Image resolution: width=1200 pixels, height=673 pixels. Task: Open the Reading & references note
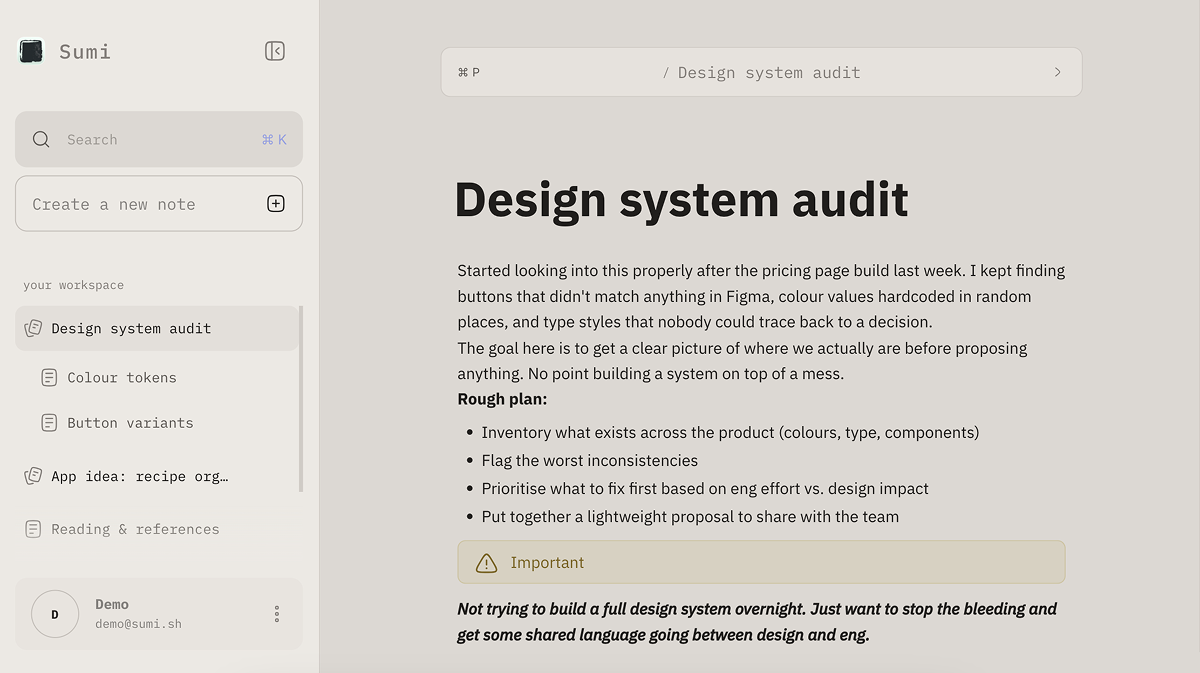[135, 529]
